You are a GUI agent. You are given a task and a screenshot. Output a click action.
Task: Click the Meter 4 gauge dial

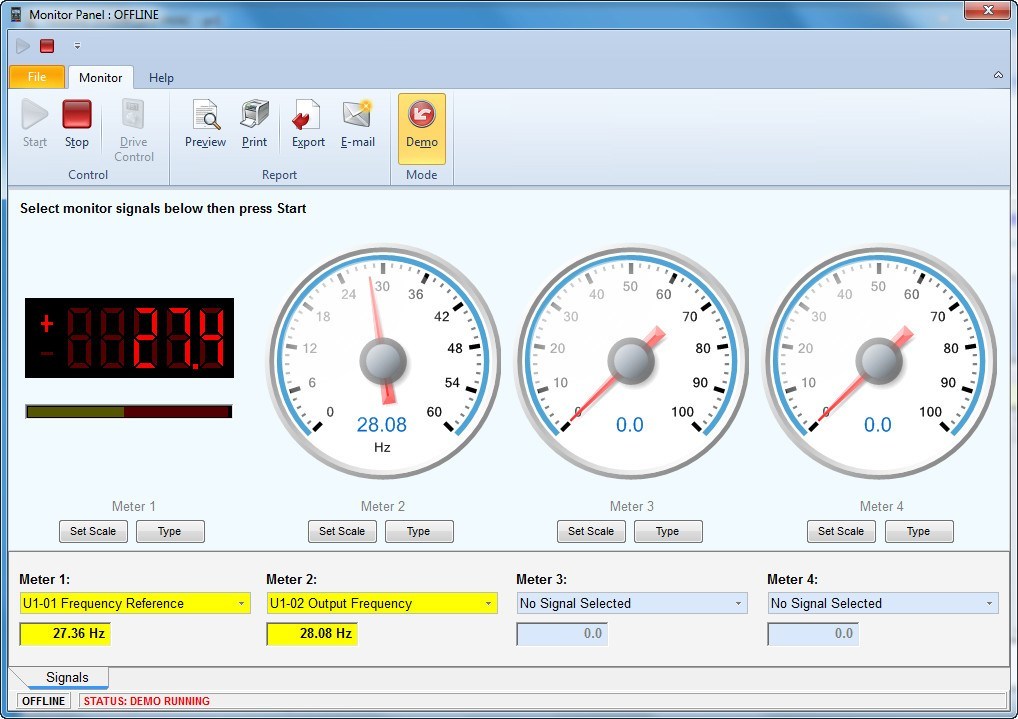[x=879, y=362]
